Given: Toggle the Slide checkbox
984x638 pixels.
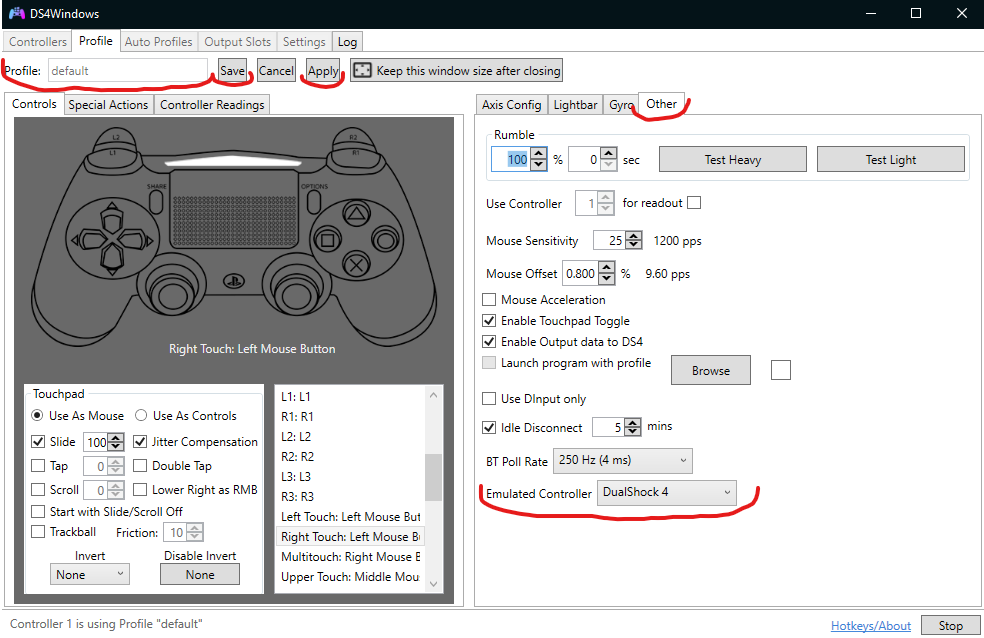Looking at the screenshot, I should coord(38,442).
